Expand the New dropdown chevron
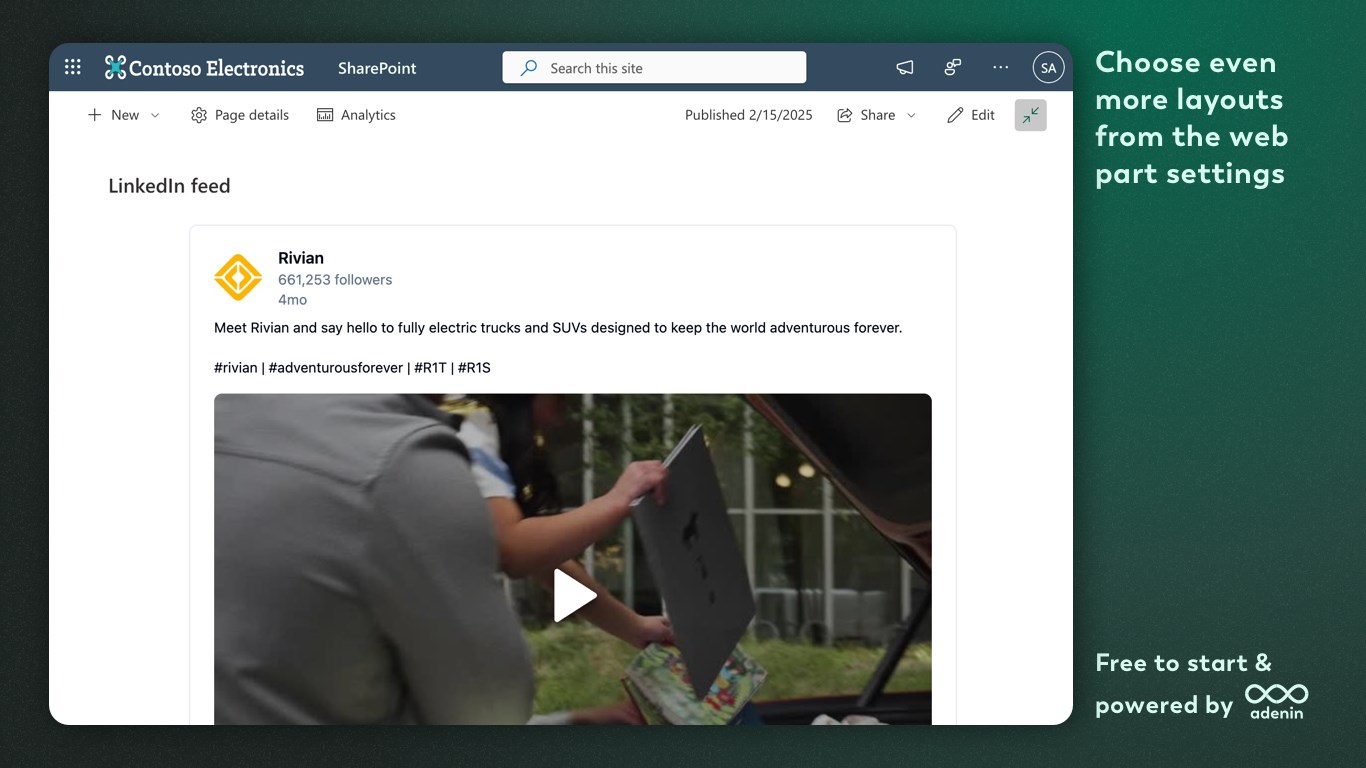The image size is (1366, 768). pyautogui.click(x=155, y=116)
